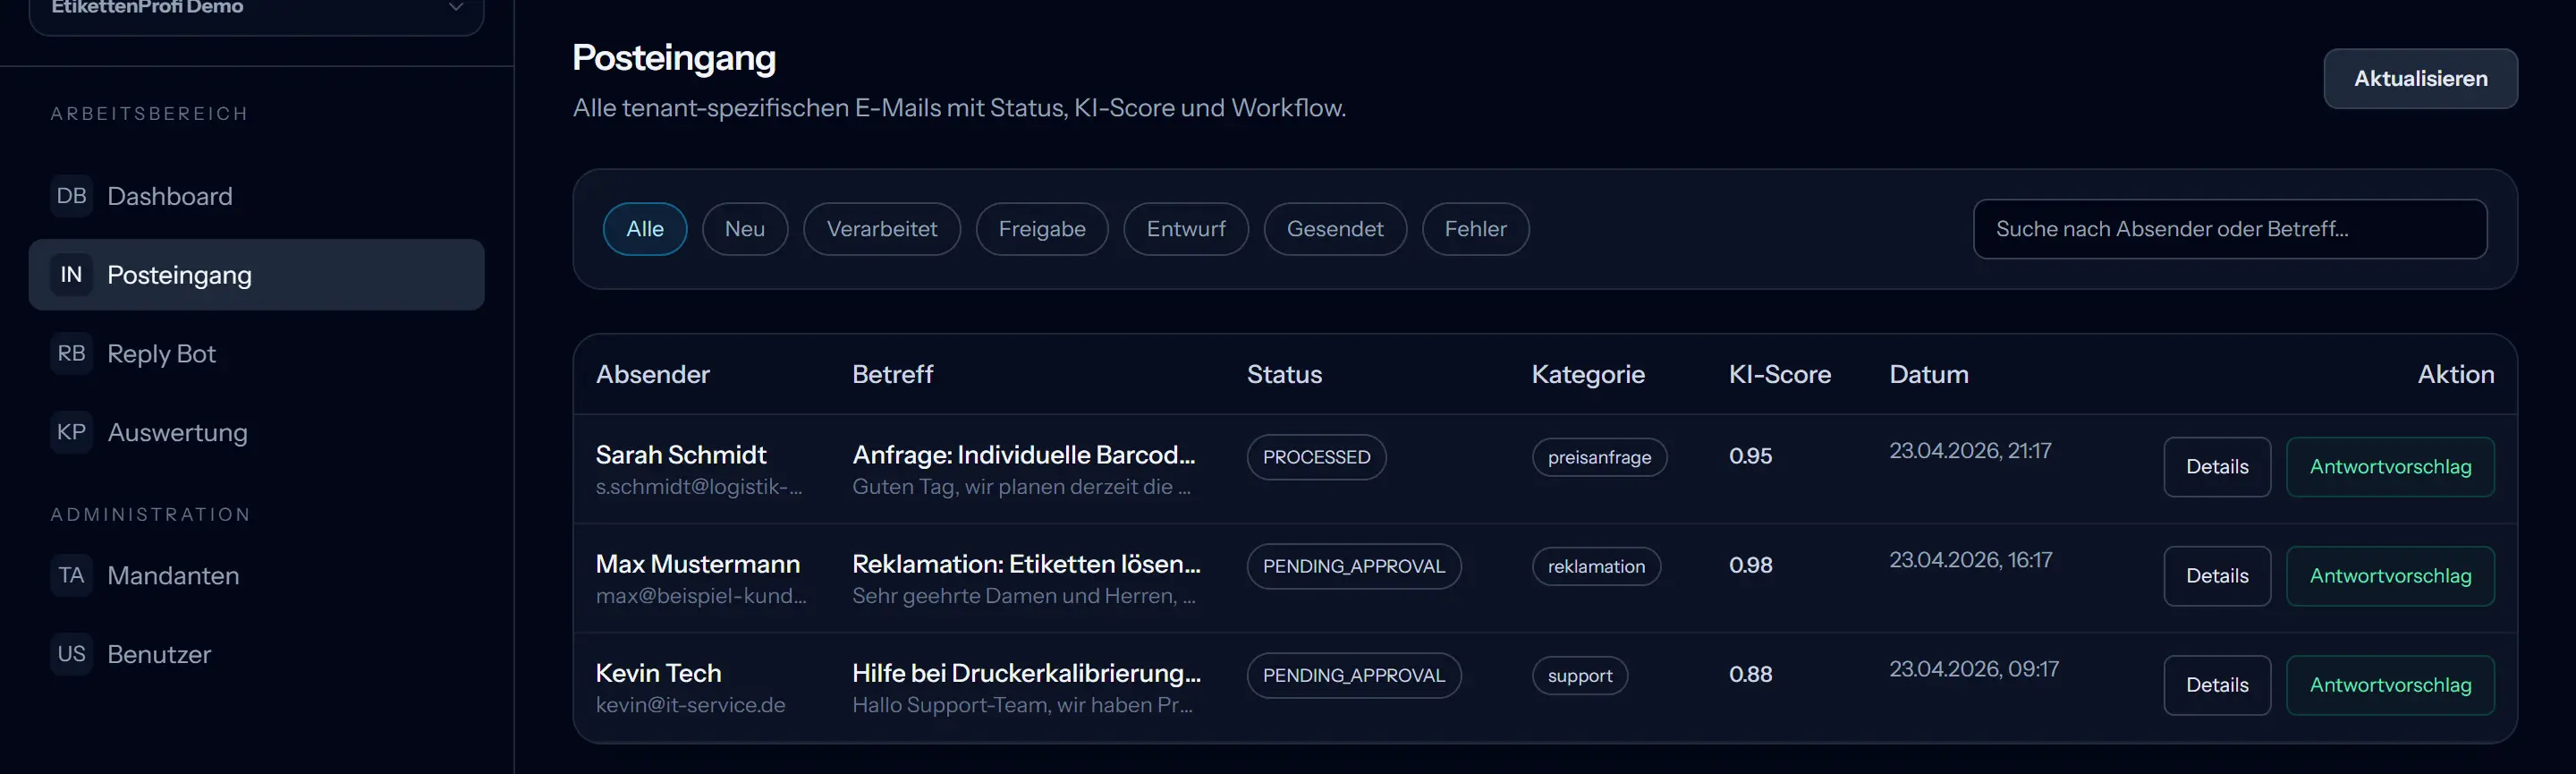The image size is (2576, 774).
Task: Open the Dashboard page label
Action: point(170,196)
